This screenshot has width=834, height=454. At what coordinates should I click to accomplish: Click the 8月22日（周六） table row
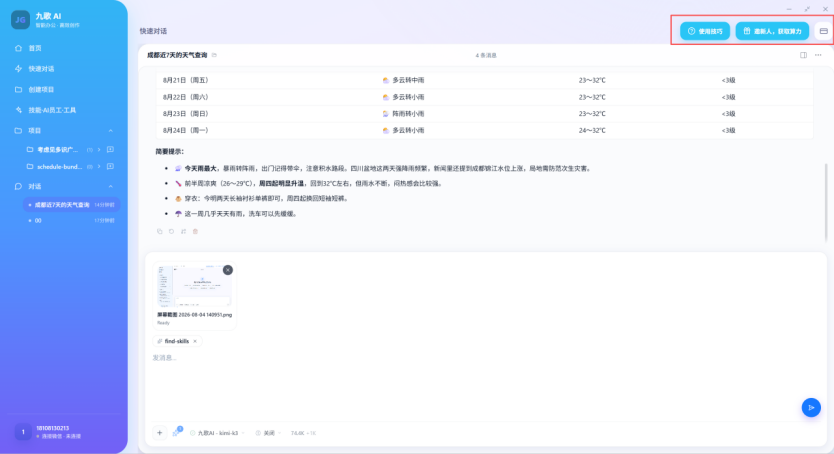(484, 97)
